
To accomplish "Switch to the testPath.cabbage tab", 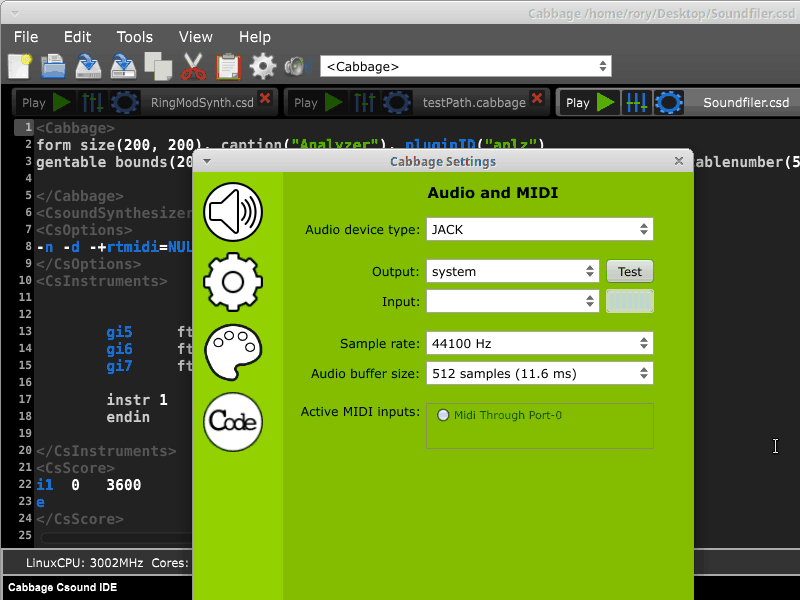I will 473,102.
